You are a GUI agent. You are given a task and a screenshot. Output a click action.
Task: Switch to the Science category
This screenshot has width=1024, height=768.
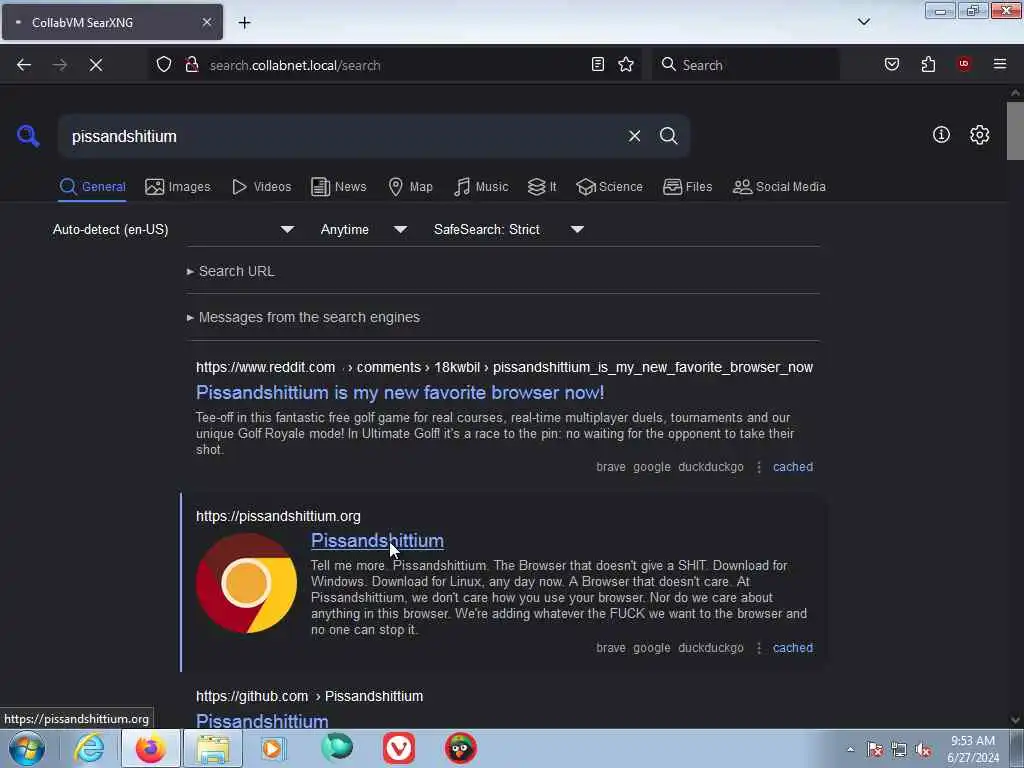coord(609,187)
